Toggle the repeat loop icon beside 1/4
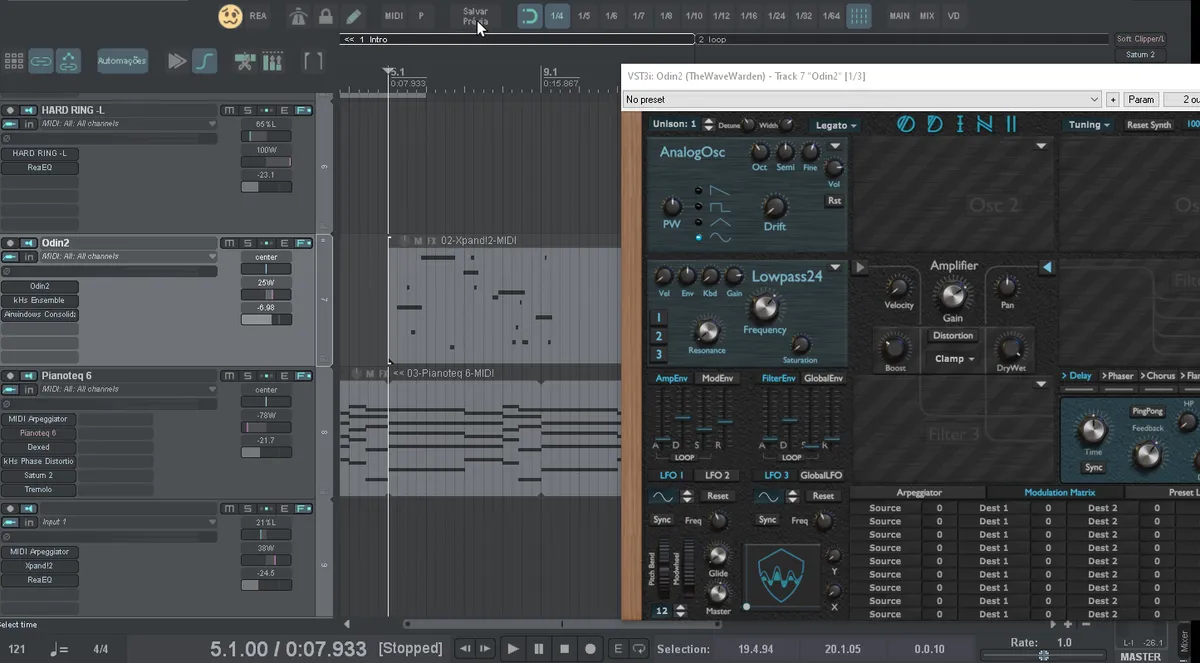 click(529, 16)
